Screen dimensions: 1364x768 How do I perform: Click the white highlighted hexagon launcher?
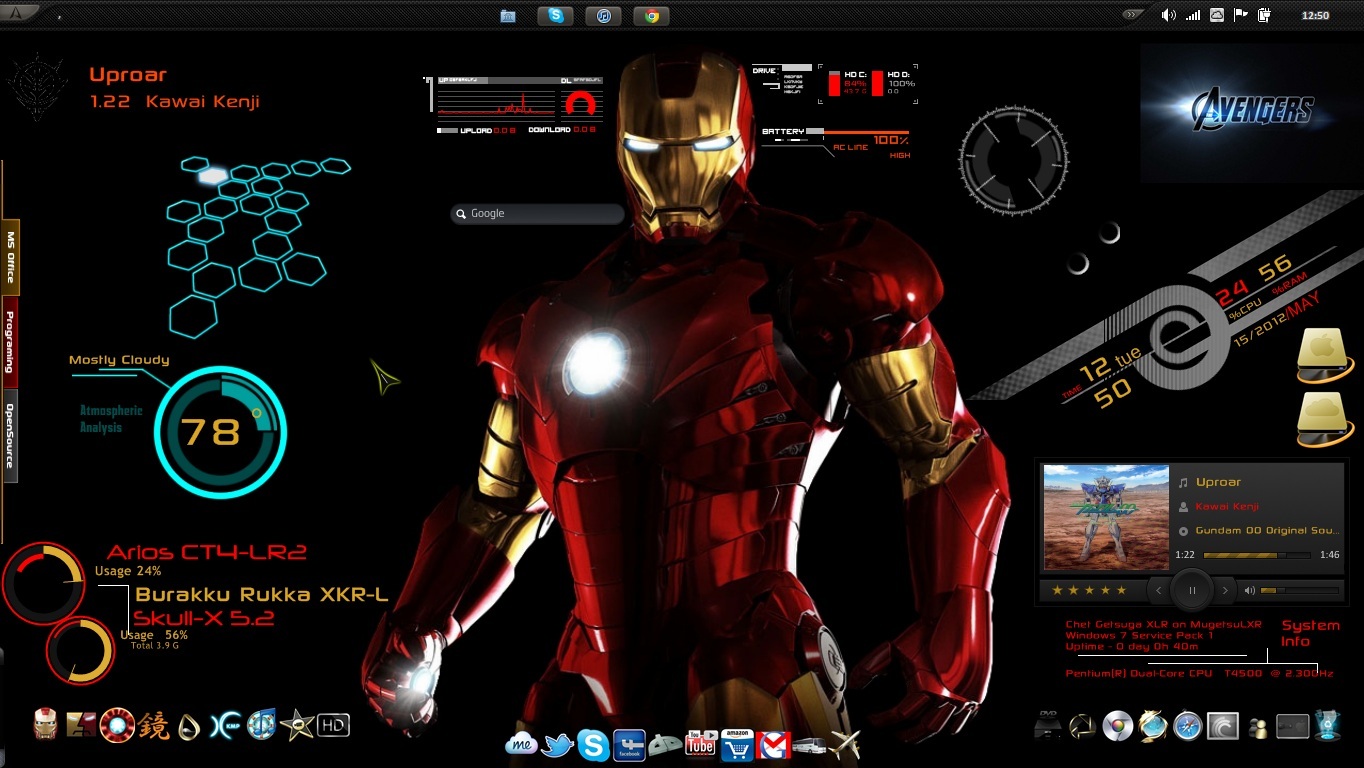212,176
